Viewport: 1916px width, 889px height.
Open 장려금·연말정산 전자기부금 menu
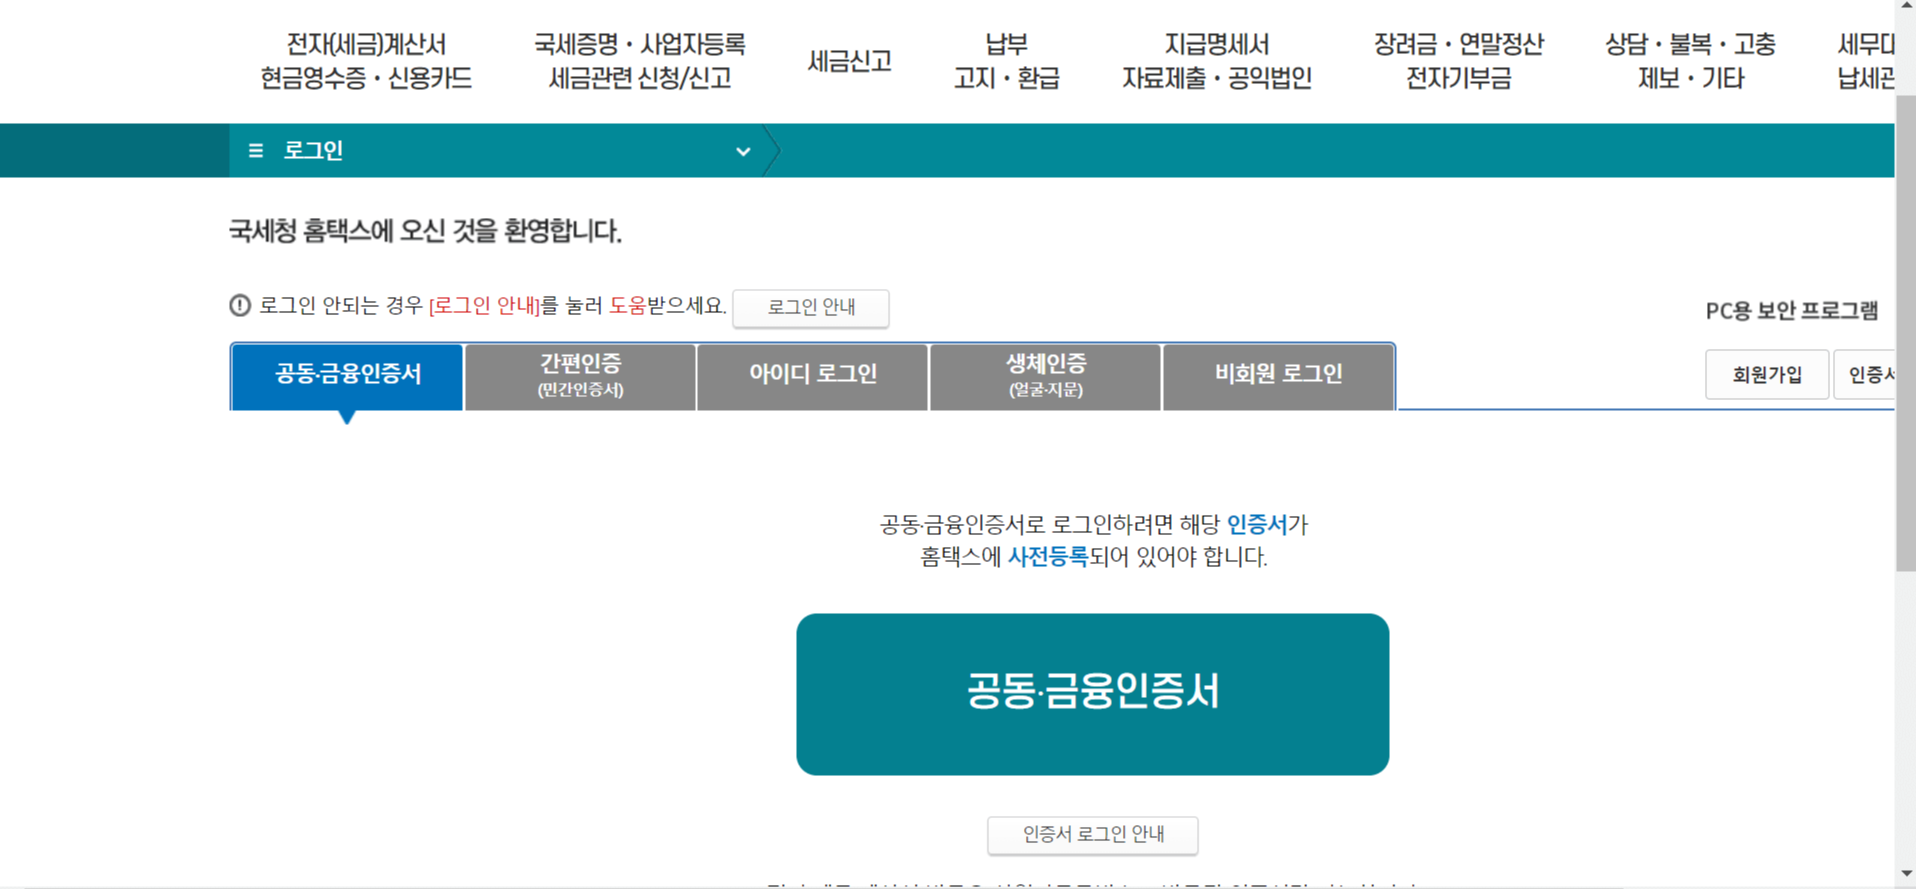(1458, 61)
